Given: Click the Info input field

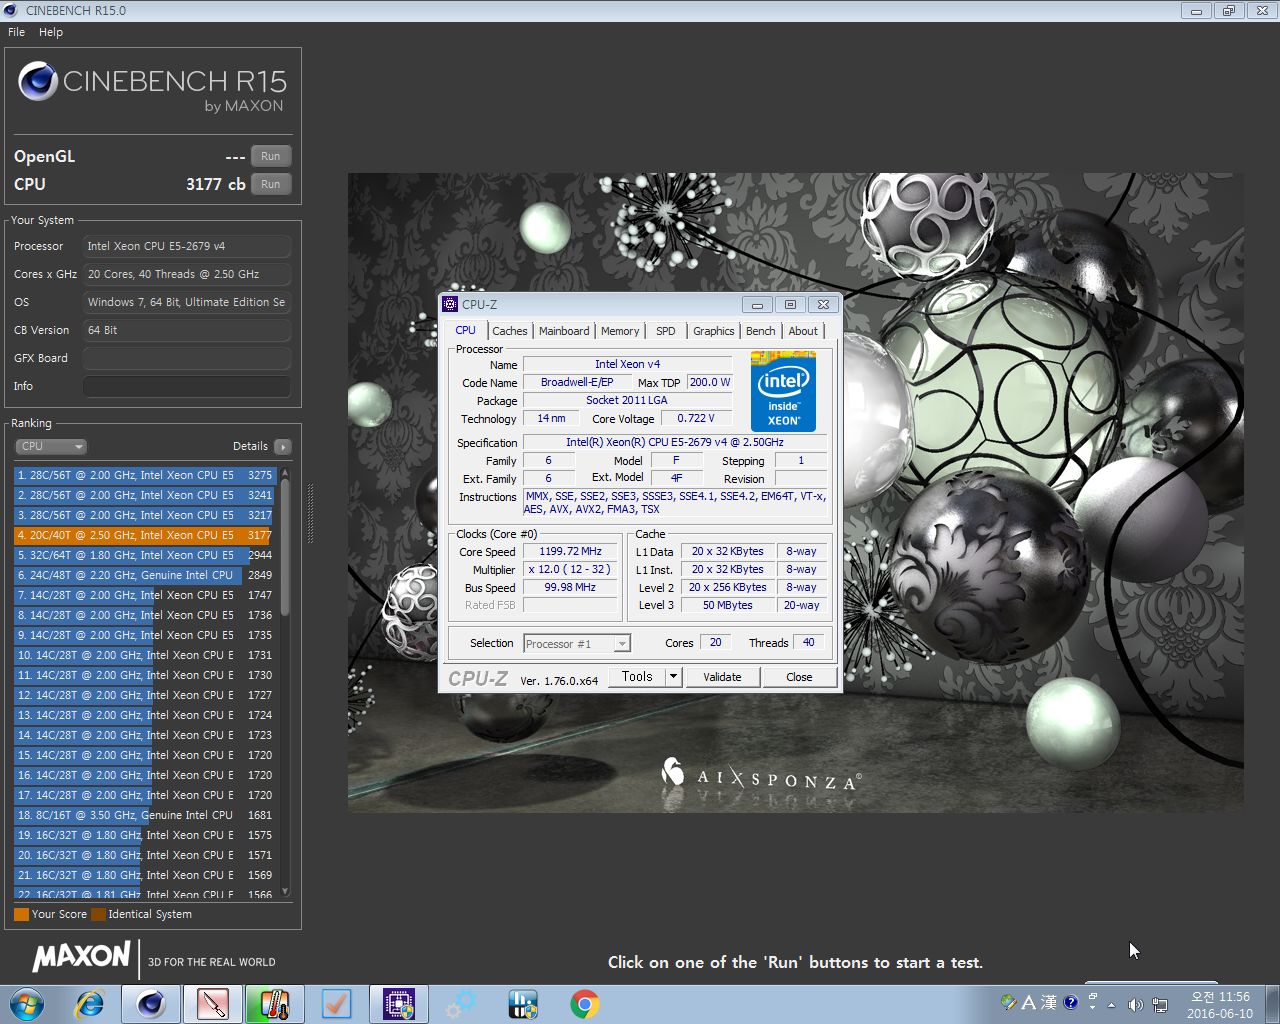Looking at the screenshot, I should [187, 386].
